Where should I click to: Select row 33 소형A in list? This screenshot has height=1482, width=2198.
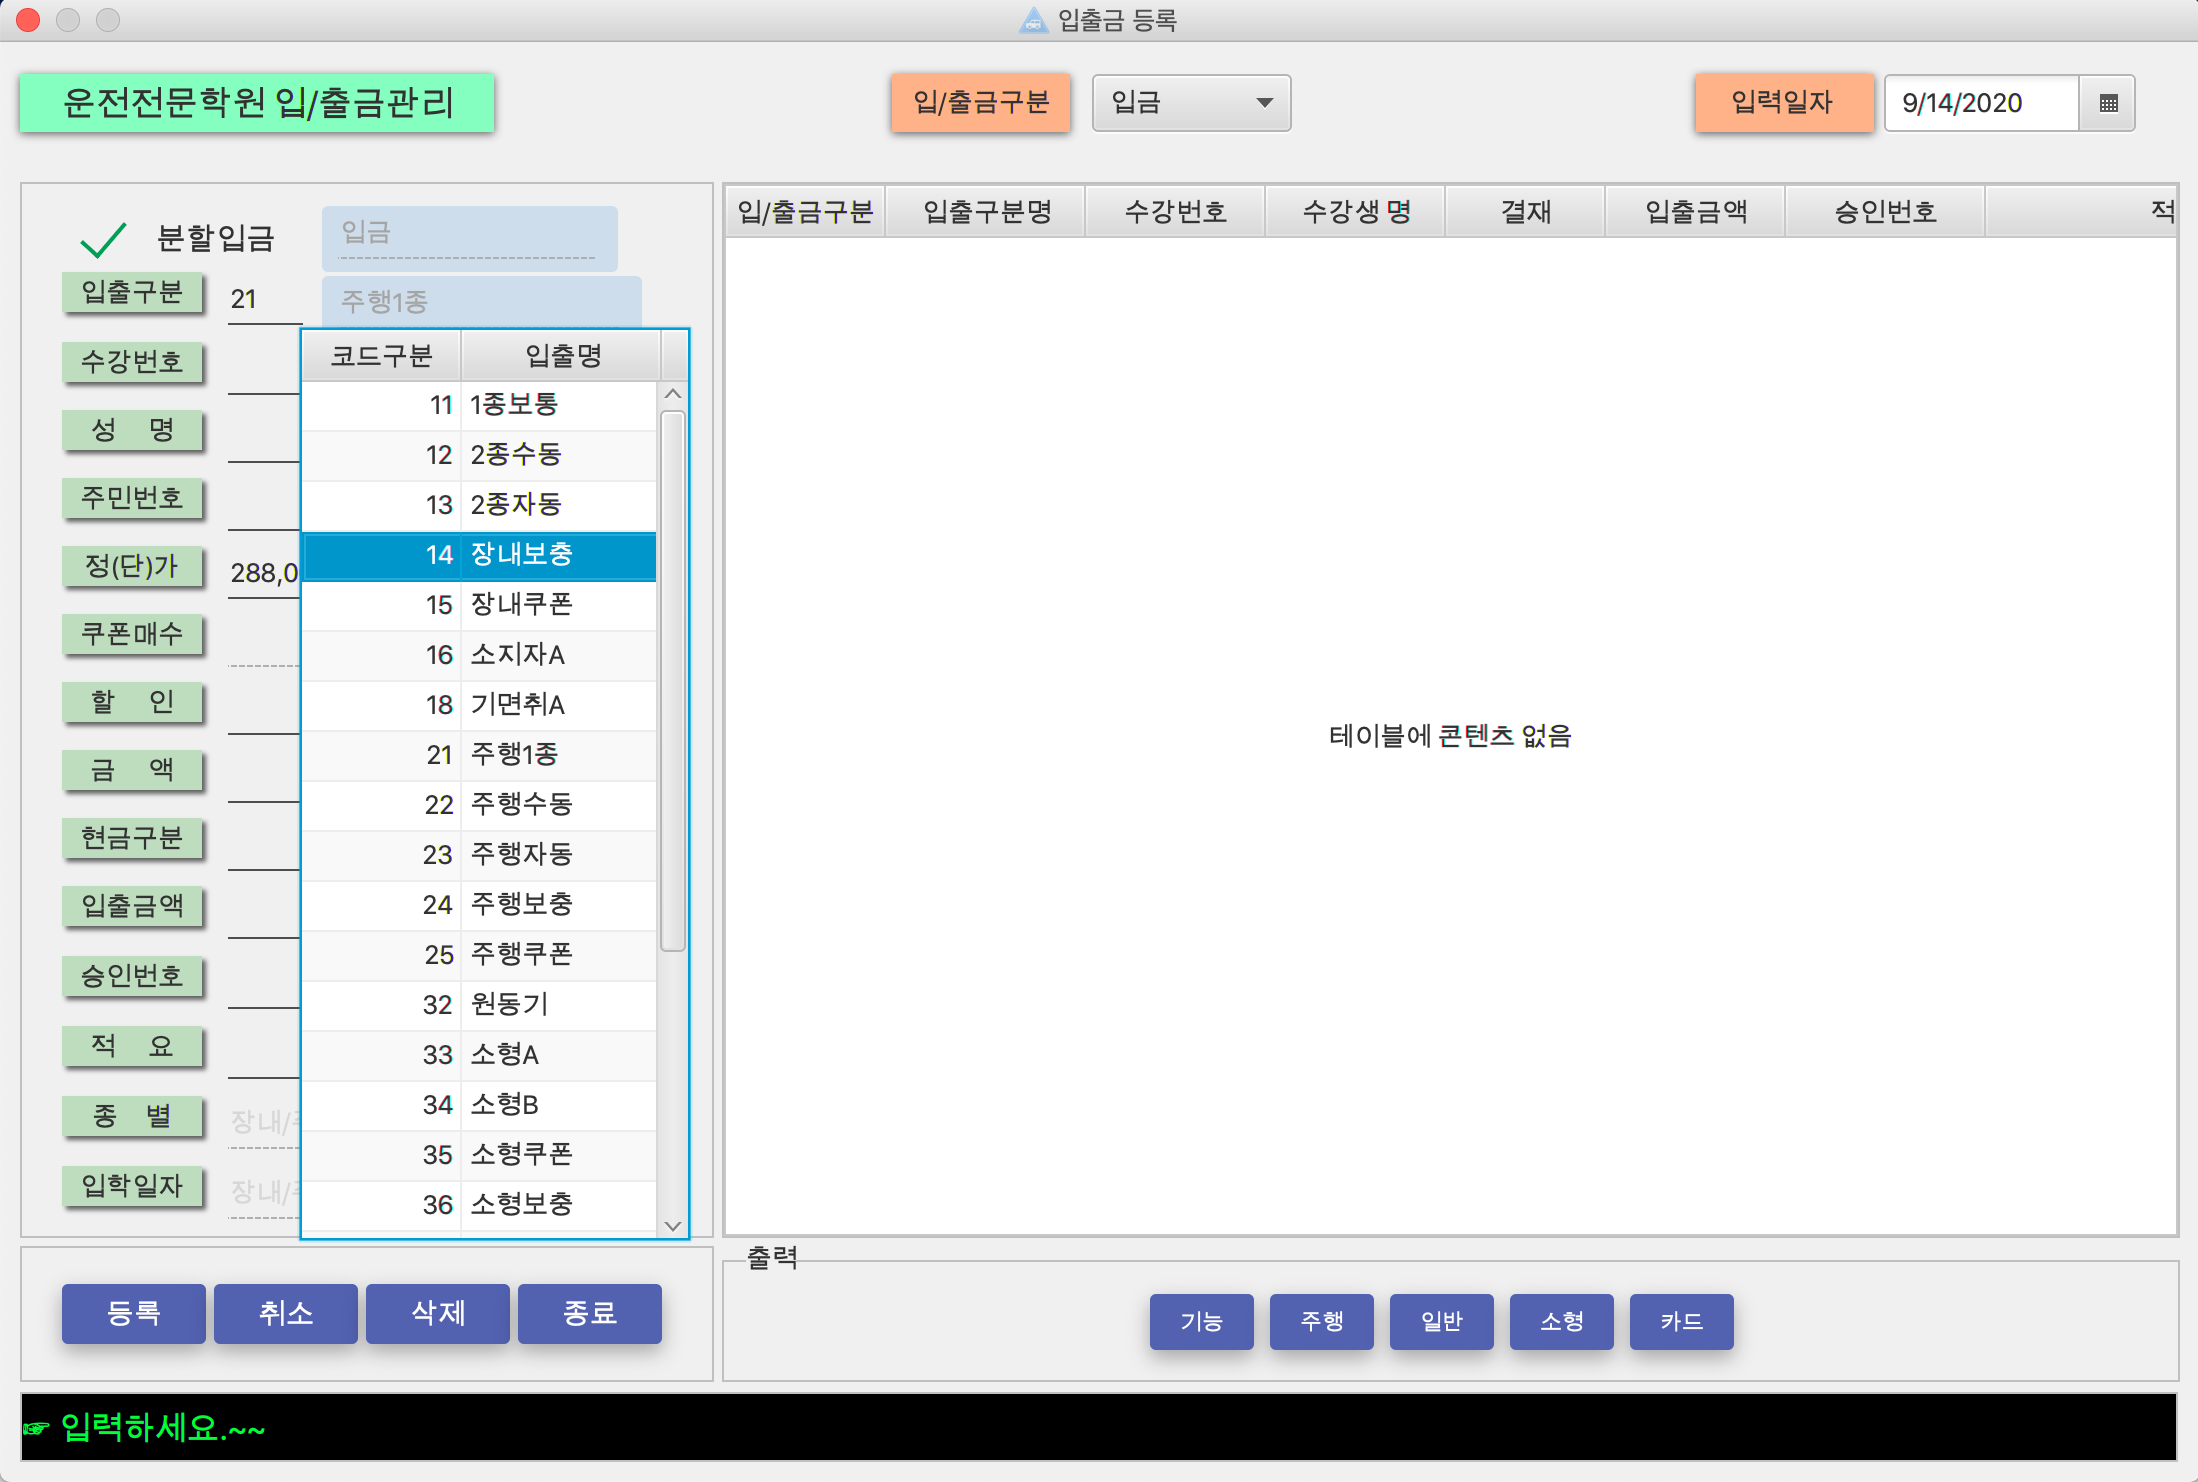[x=480, y=1055]
